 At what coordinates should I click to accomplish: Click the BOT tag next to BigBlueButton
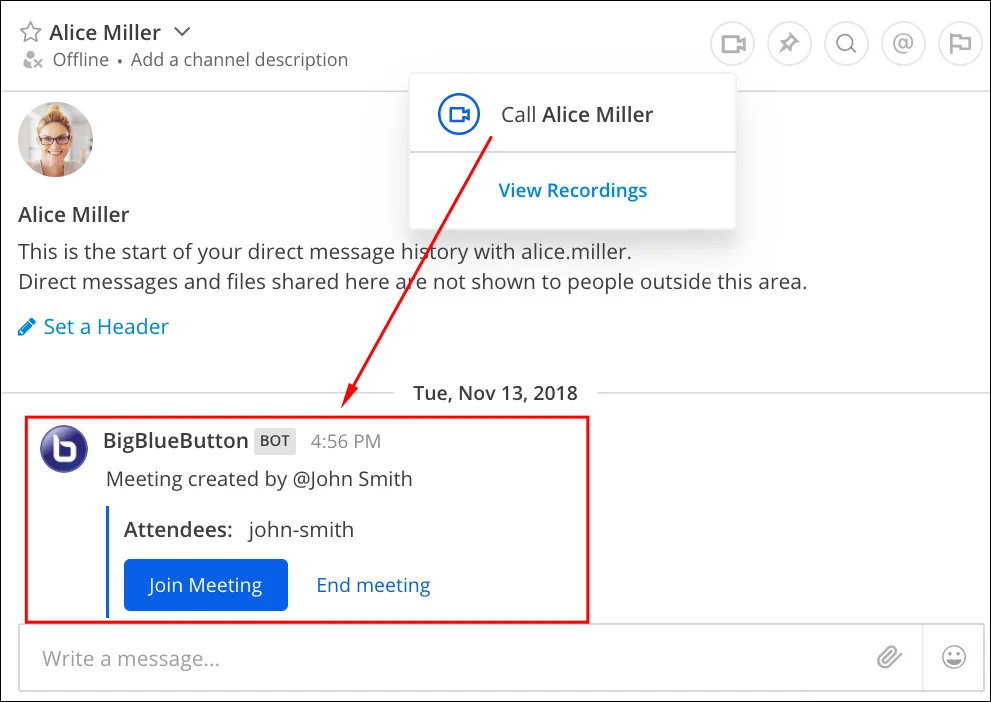pos(275,441)
